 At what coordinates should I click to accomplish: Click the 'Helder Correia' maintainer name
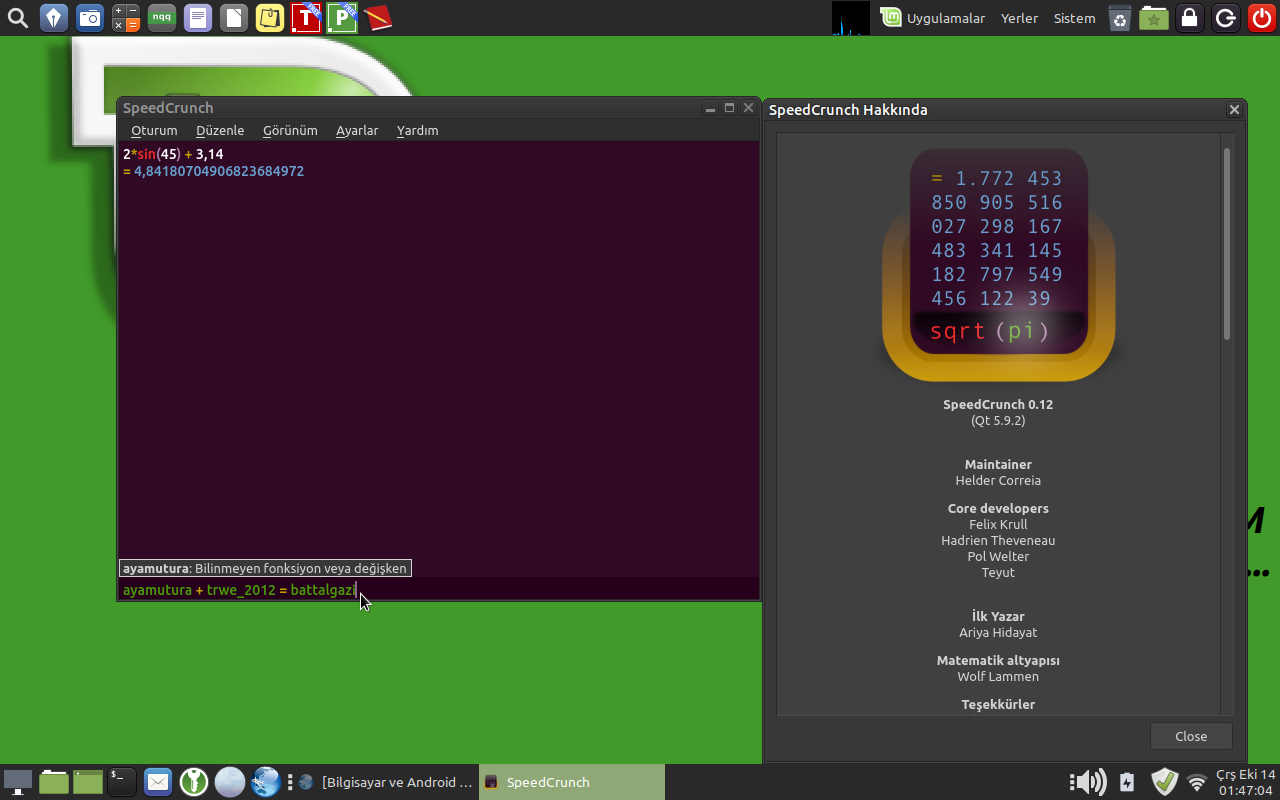(998, 480)
